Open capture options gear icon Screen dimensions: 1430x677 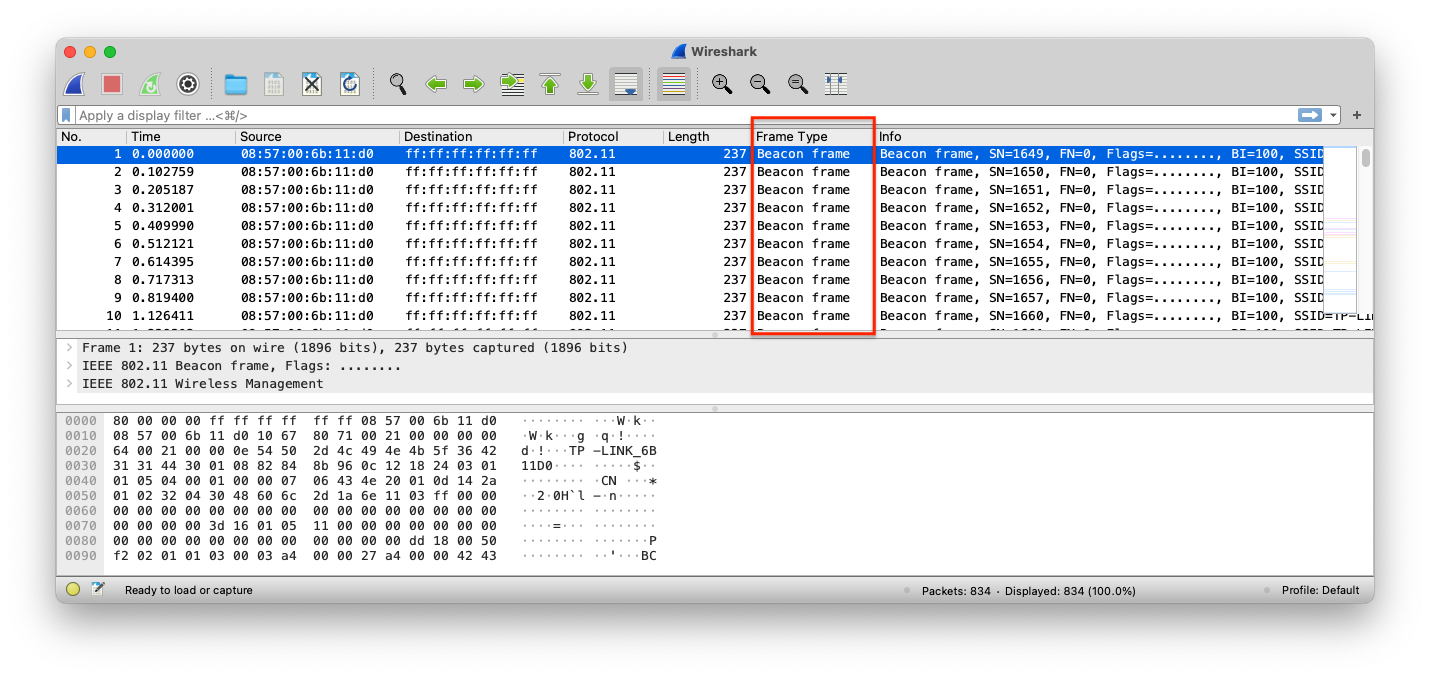point(187,84)
